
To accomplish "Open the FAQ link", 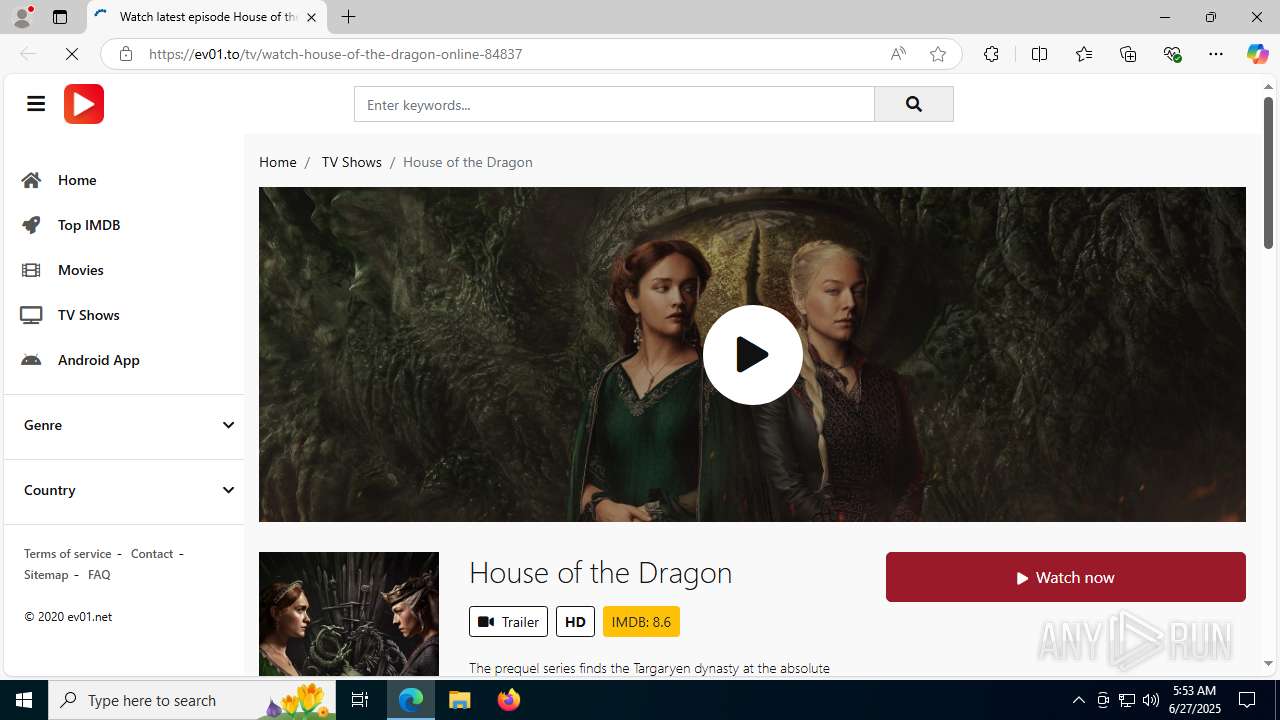I will tap(99, 574).
